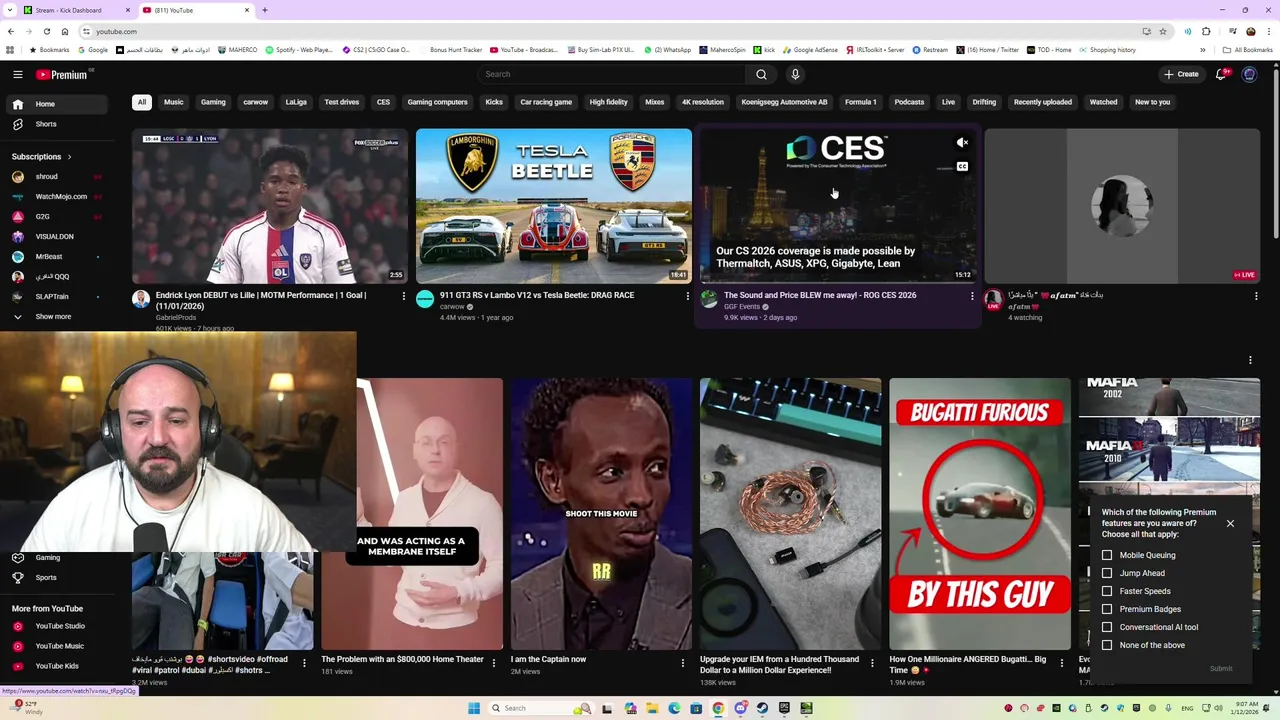Viewport: 1280px width, 720px height.
Task: Click the YouTube search input field
Action: 612,74
